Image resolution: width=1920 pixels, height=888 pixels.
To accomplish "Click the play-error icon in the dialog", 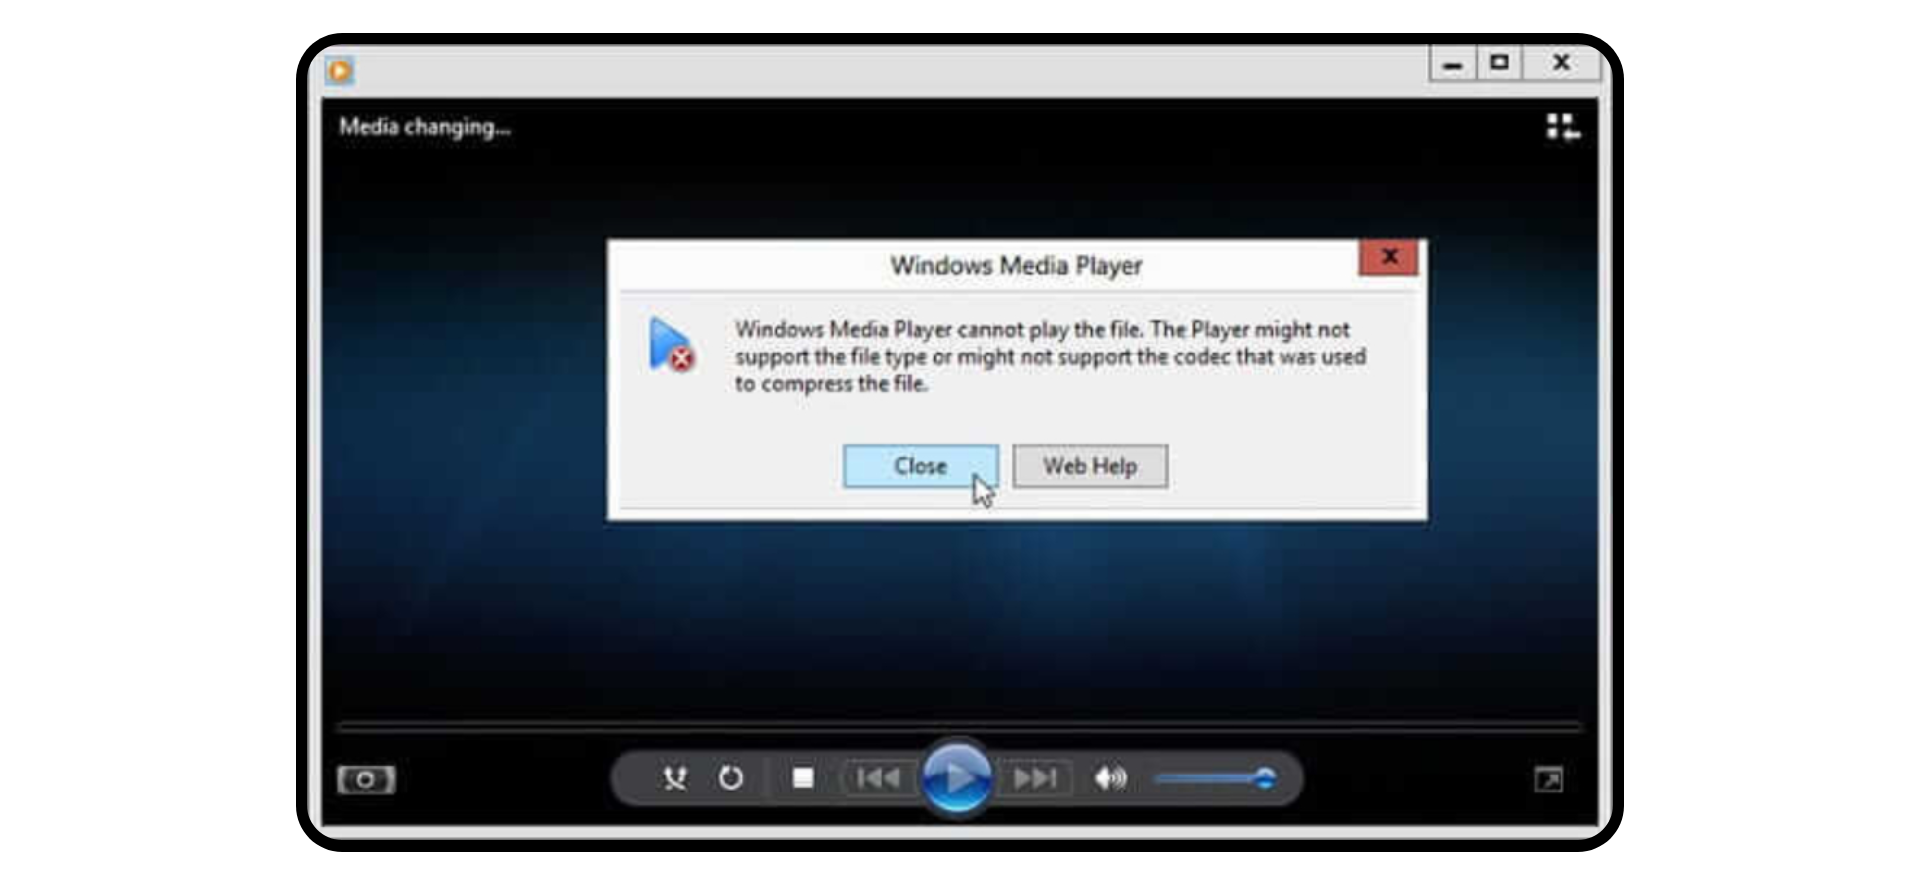I will [671, 345].
